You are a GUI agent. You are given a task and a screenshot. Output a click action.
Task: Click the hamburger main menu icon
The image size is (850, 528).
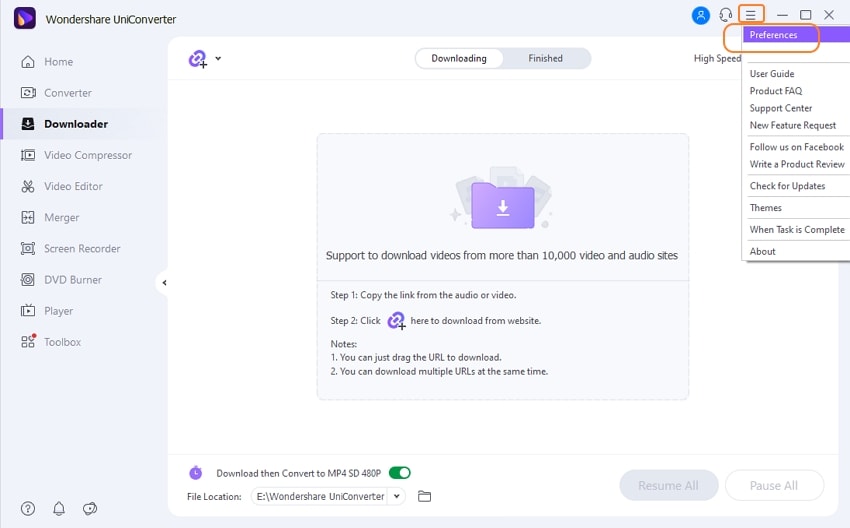pos(750,15)
